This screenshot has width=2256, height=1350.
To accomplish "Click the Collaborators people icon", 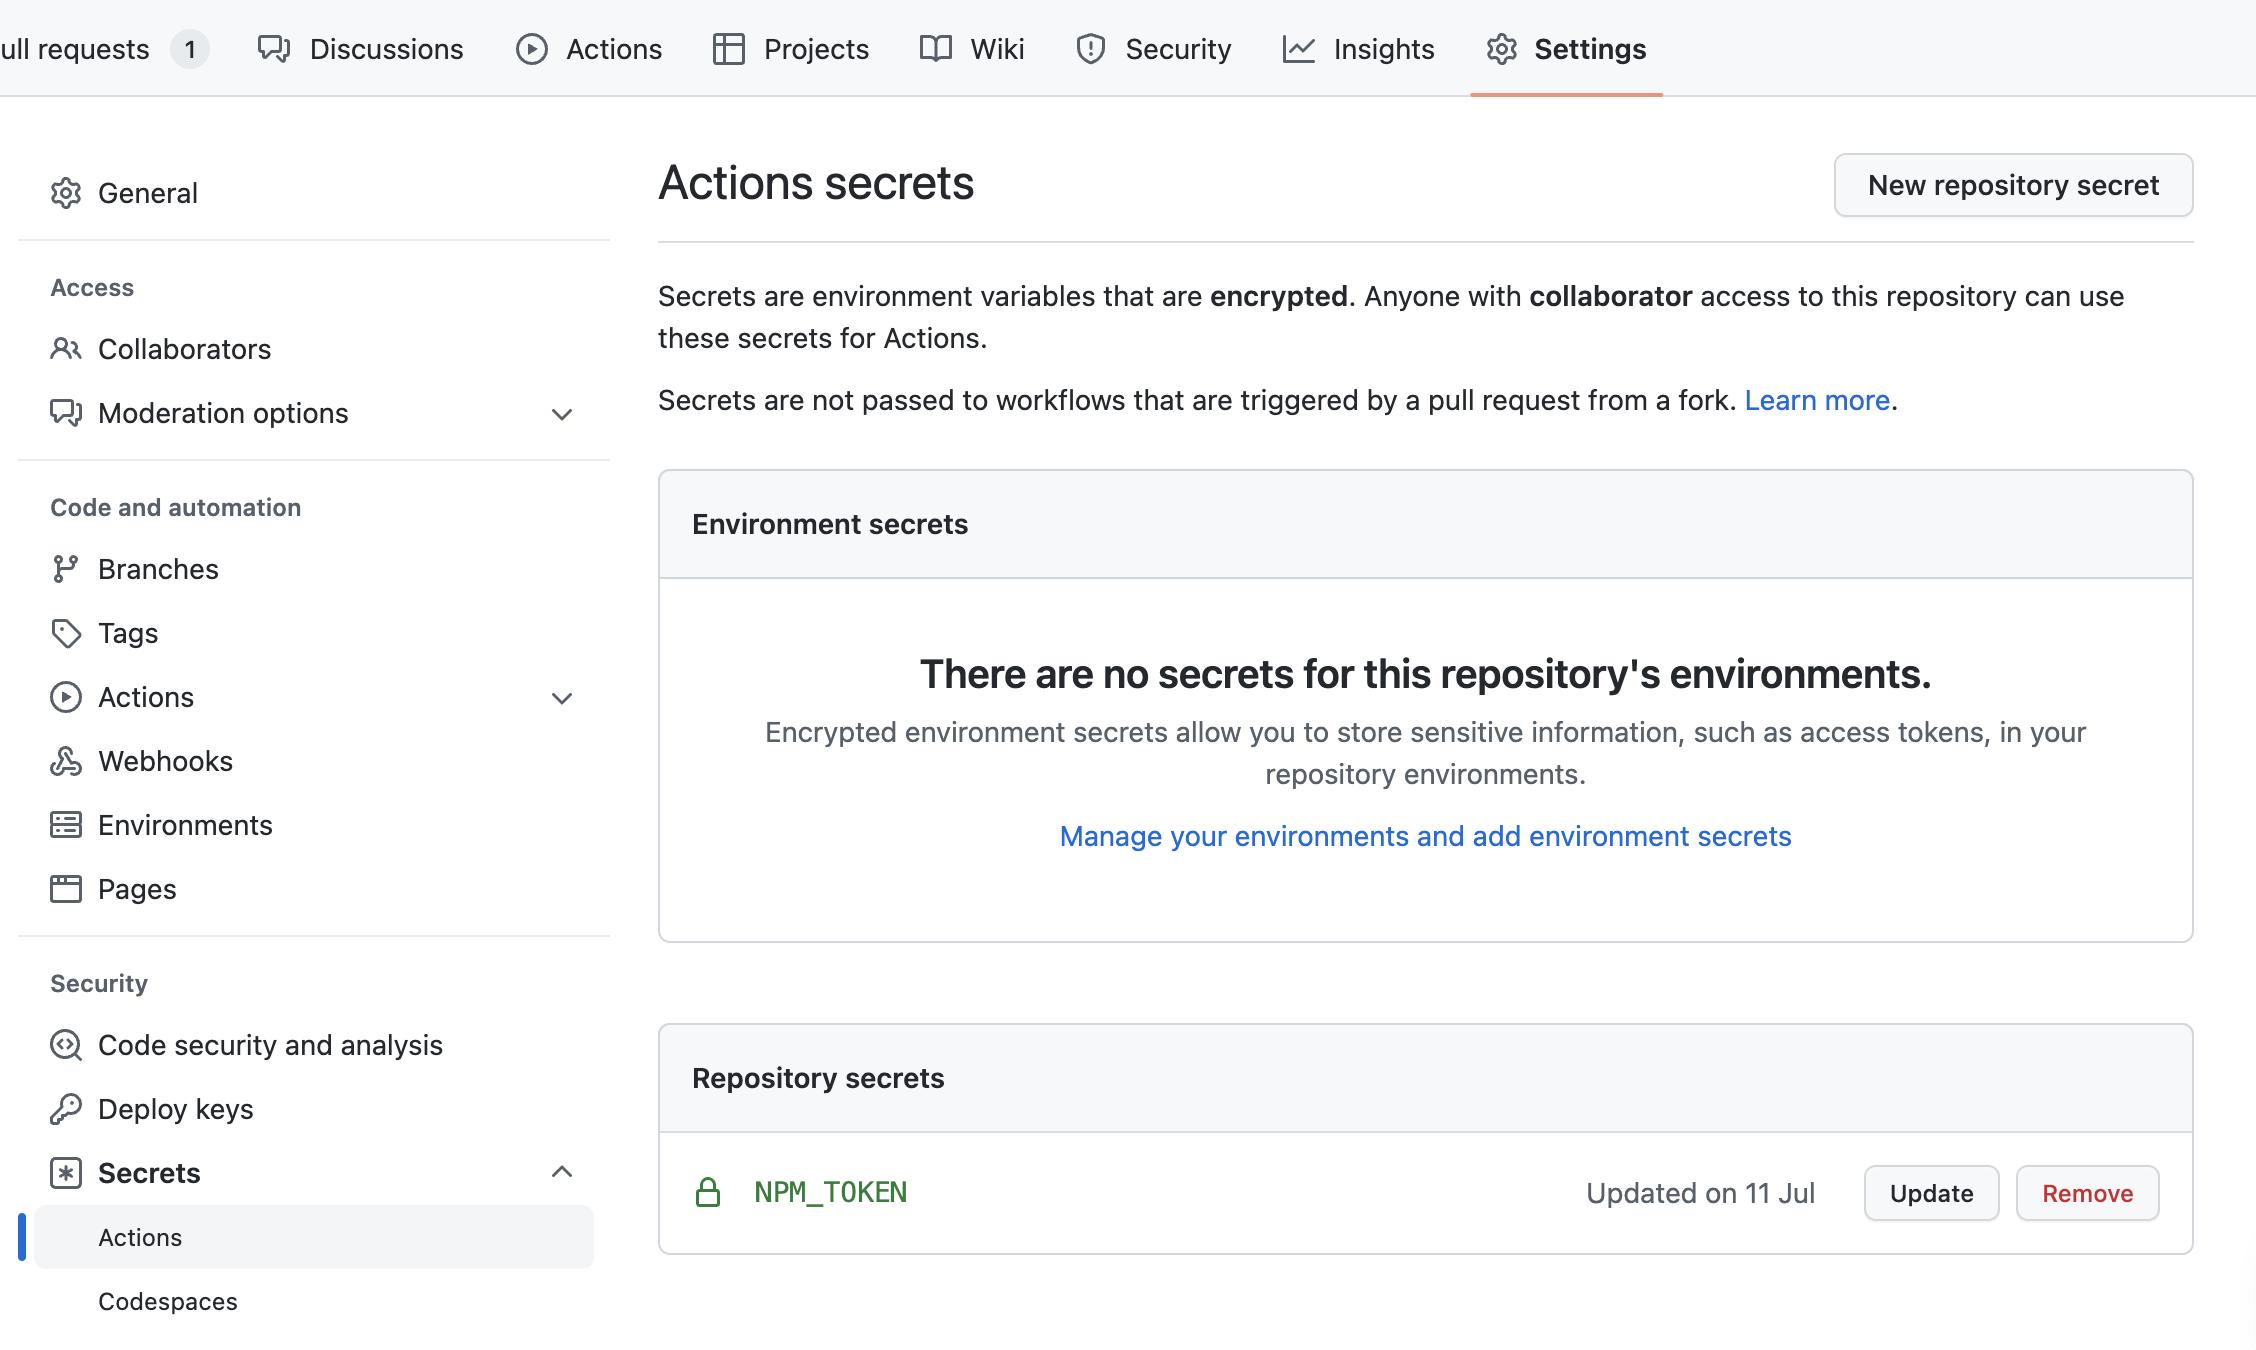I will (66, 349).
